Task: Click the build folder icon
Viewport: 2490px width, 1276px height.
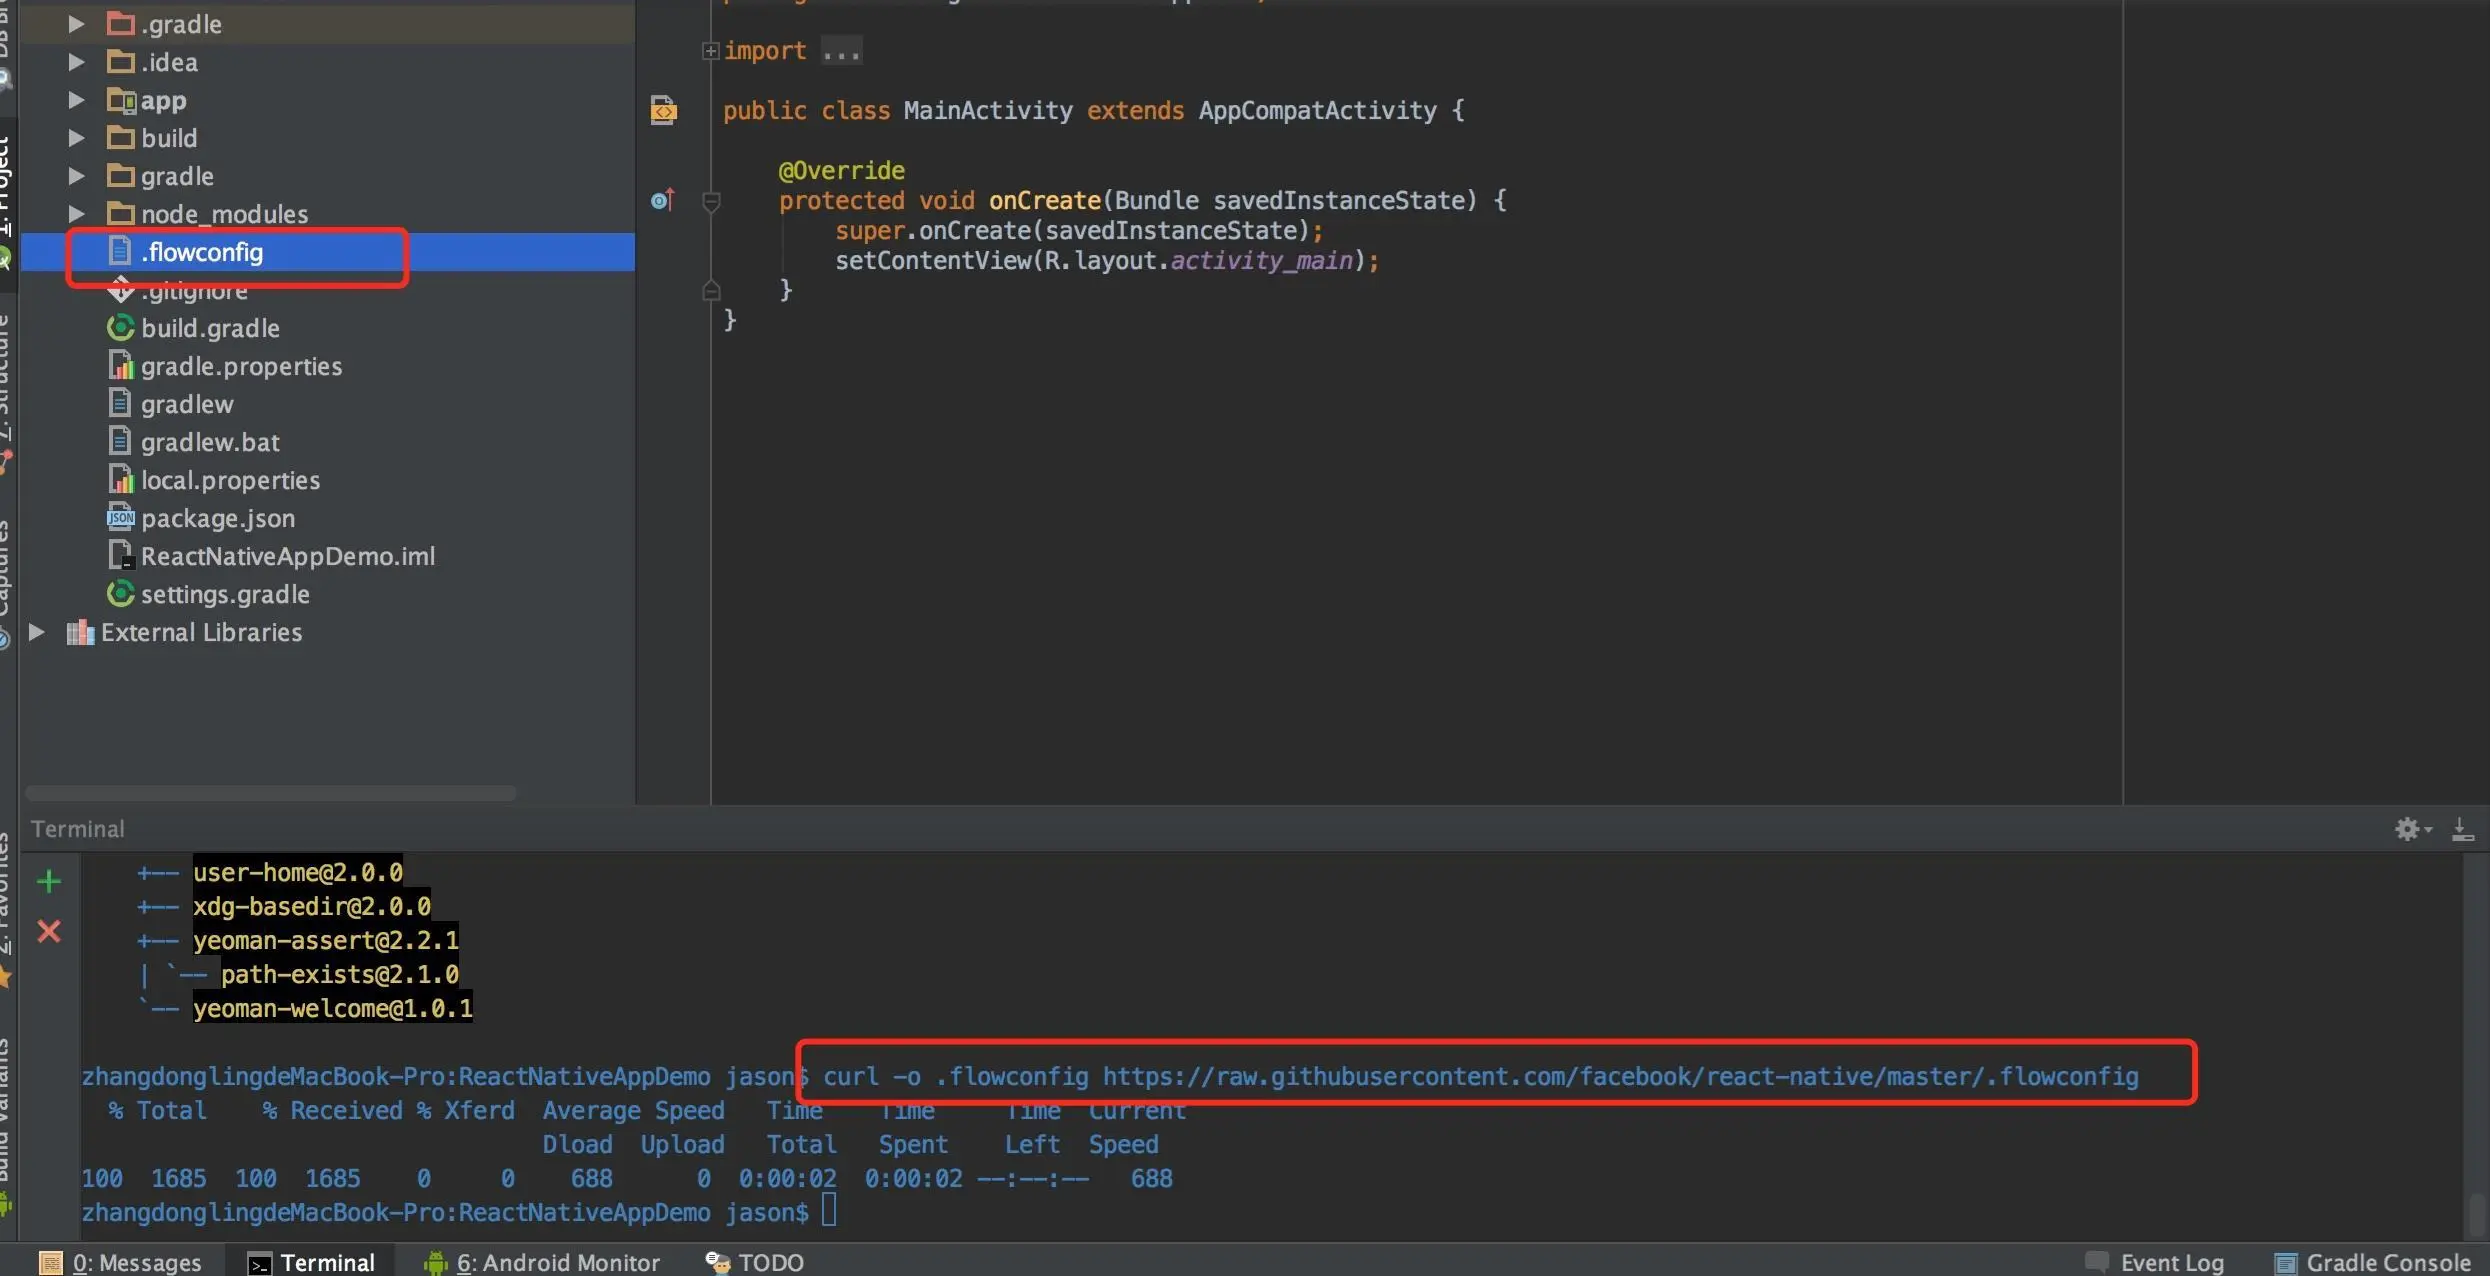Action: point(121,138)
